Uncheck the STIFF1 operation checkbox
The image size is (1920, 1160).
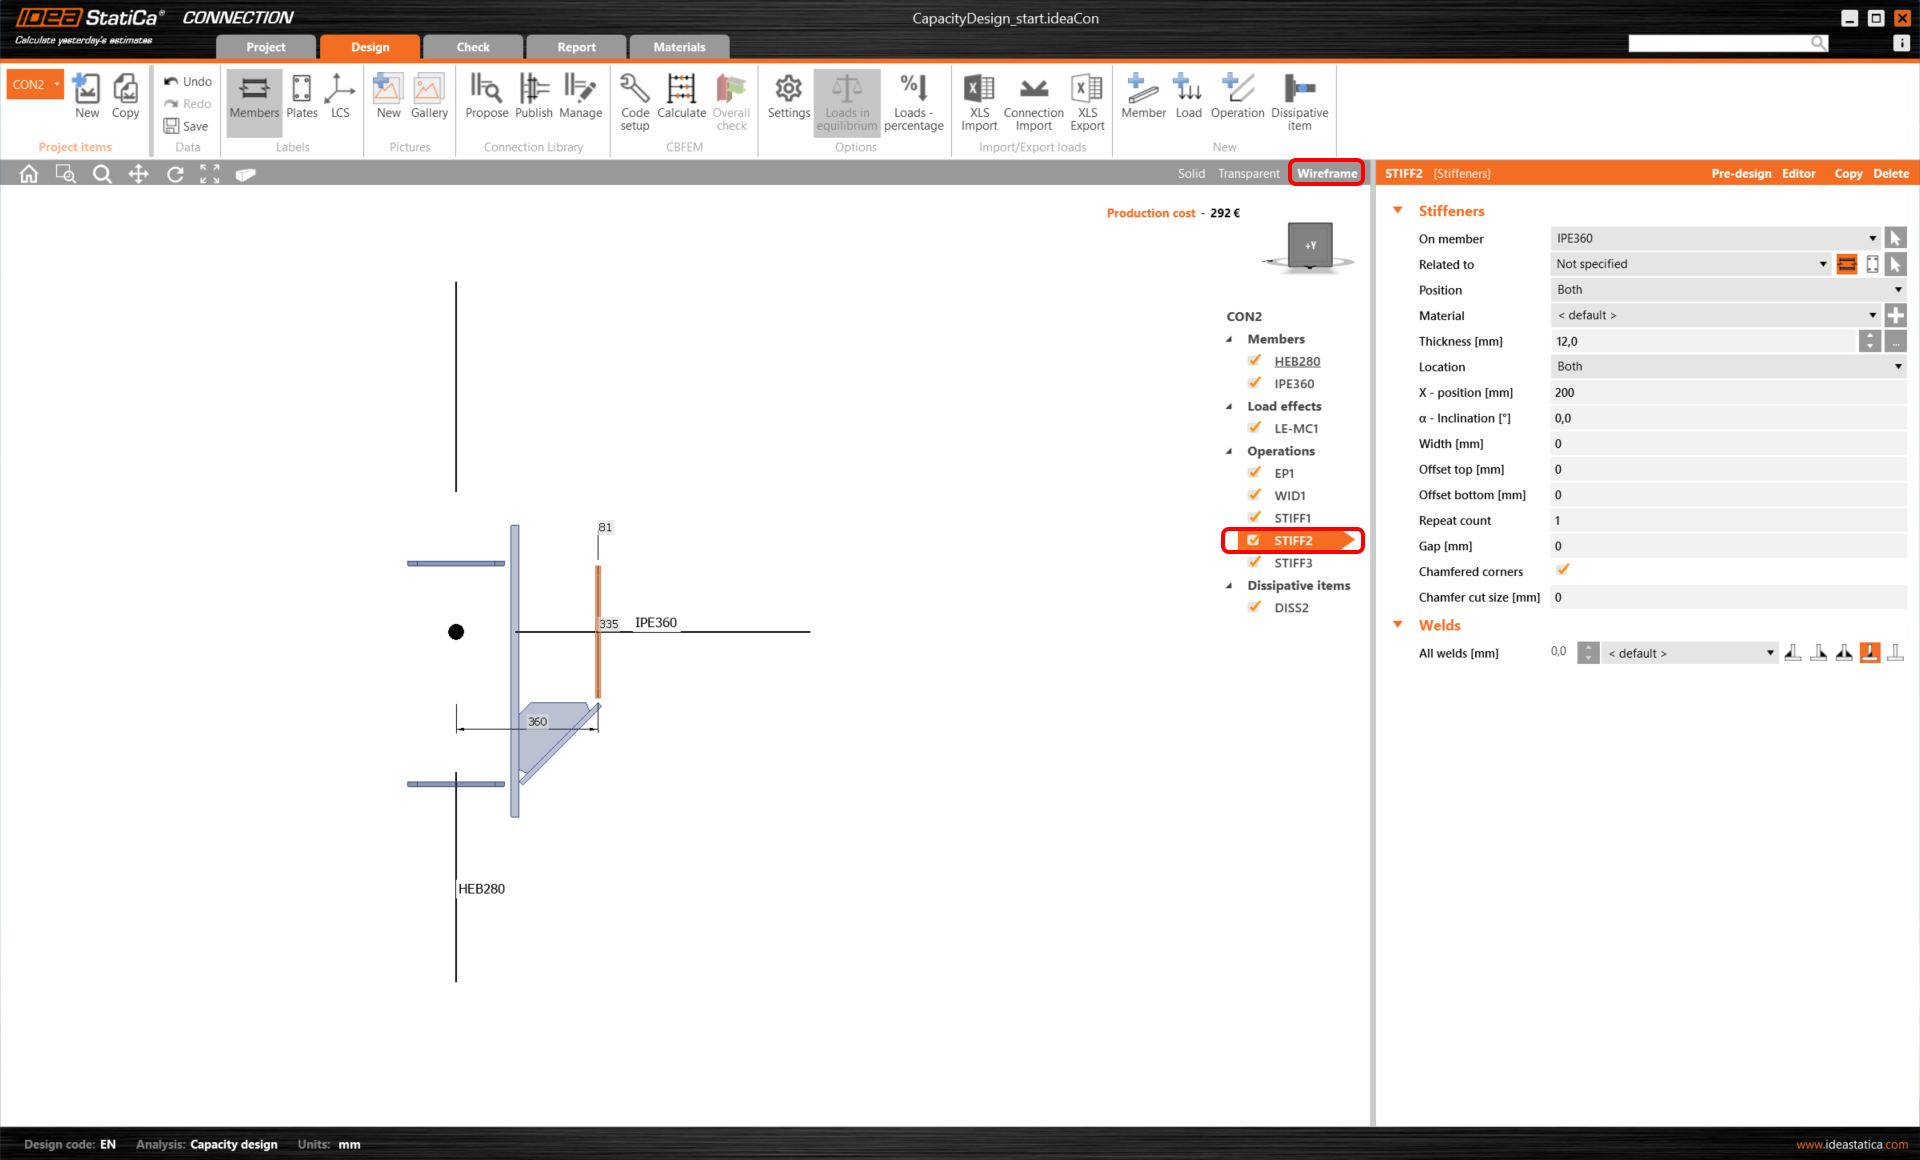tap(1255, 517)
